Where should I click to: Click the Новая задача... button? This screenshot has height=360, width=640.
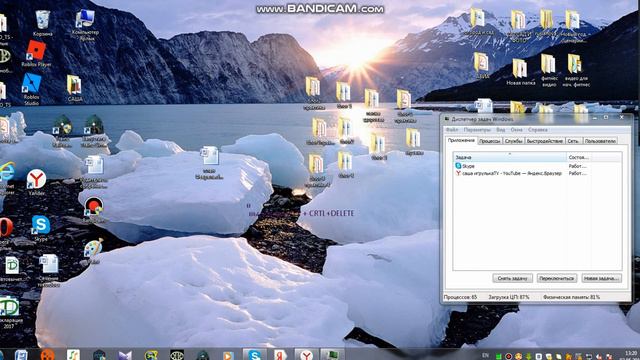pyautogui.click(x=602, y=278)
